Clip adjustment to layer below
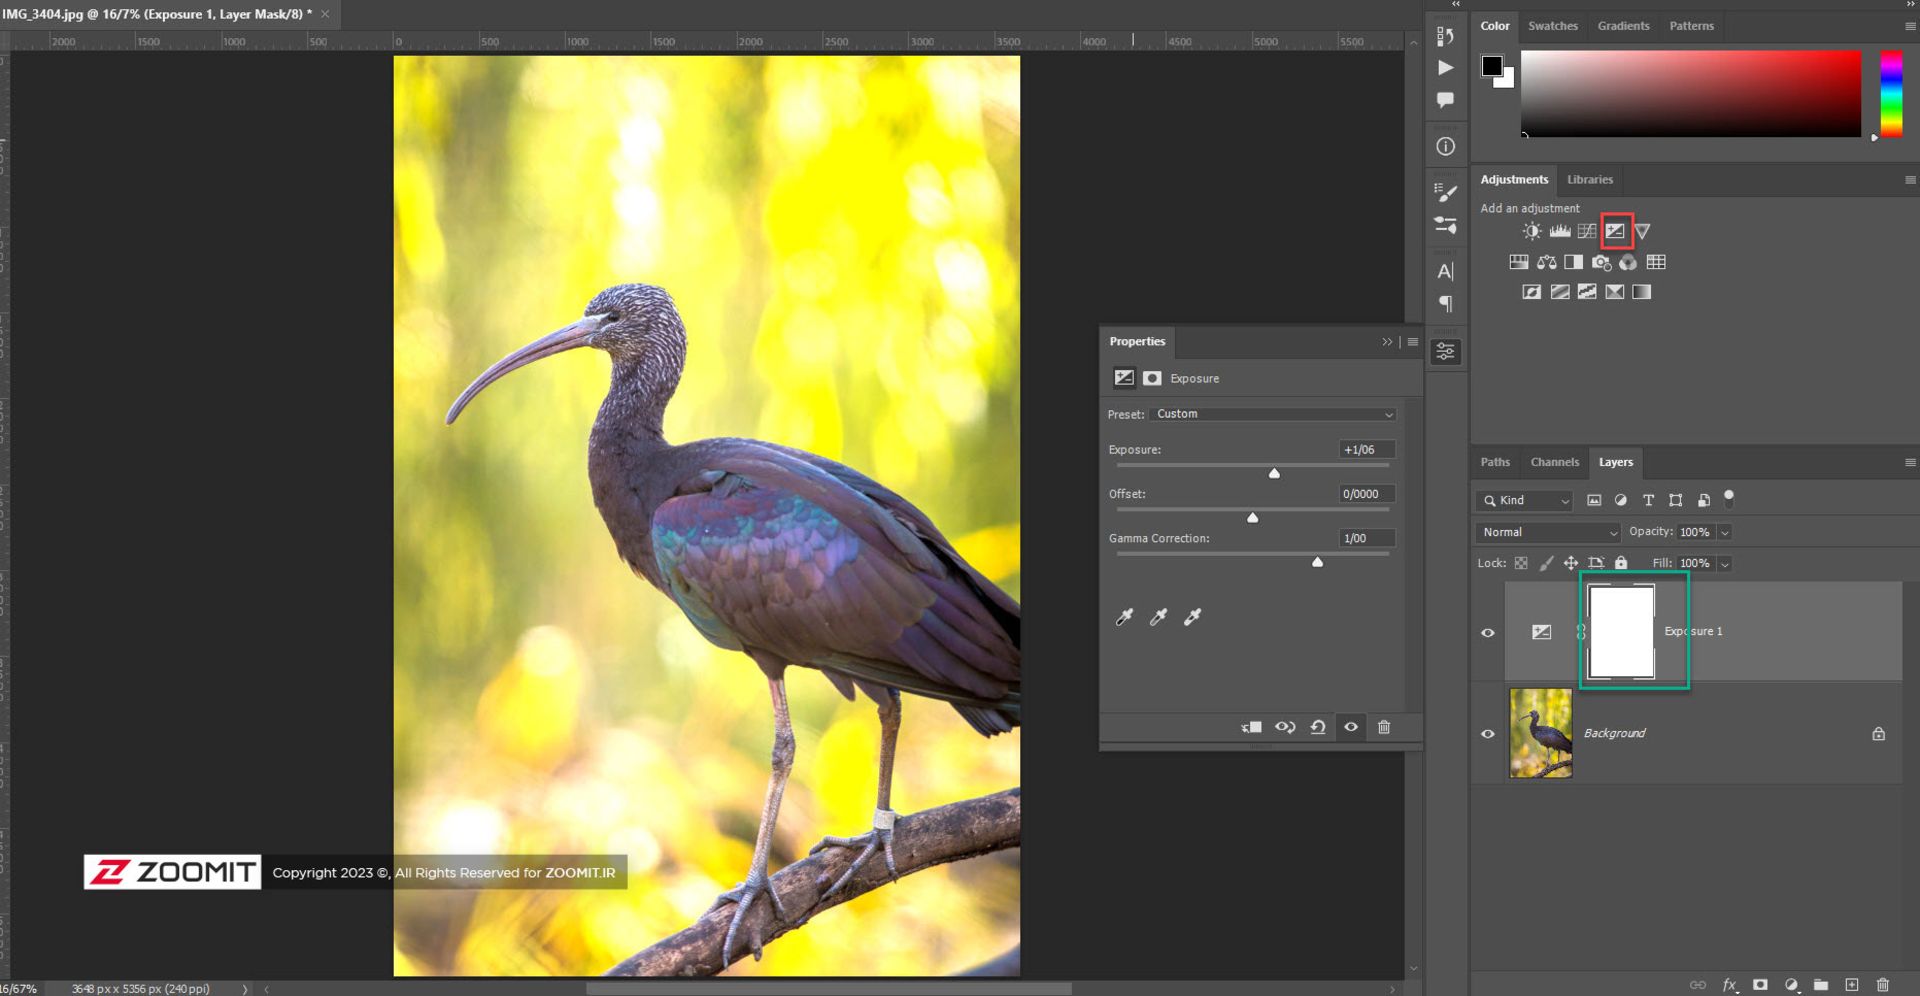 click(1251, 727)
